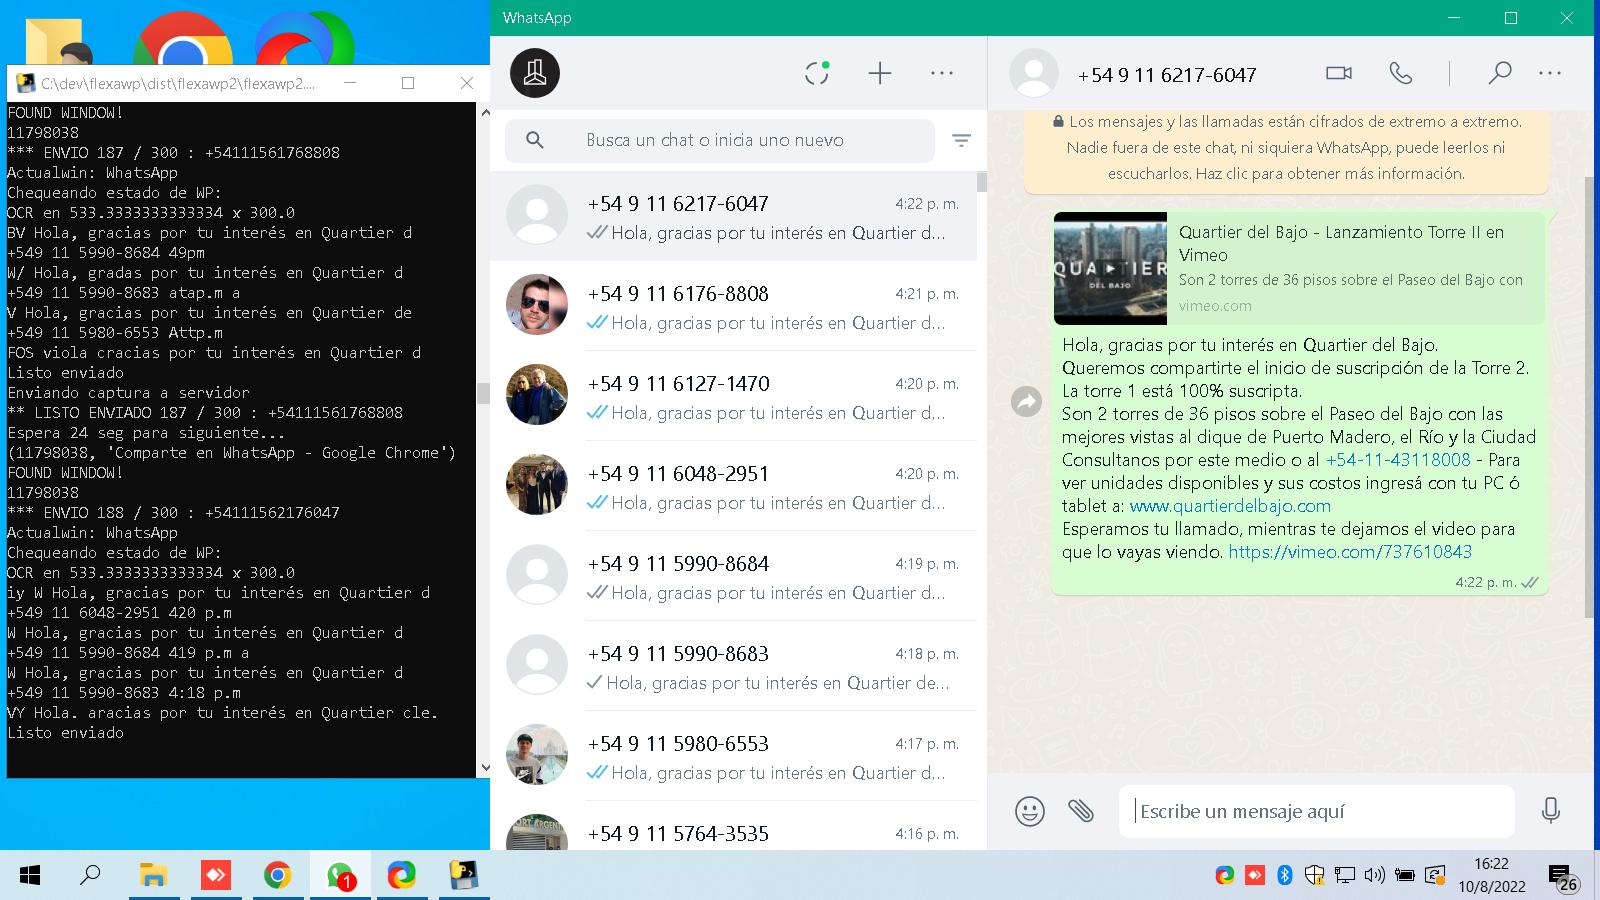Open chat +54 9 11 6217-6047

(733, 216)
